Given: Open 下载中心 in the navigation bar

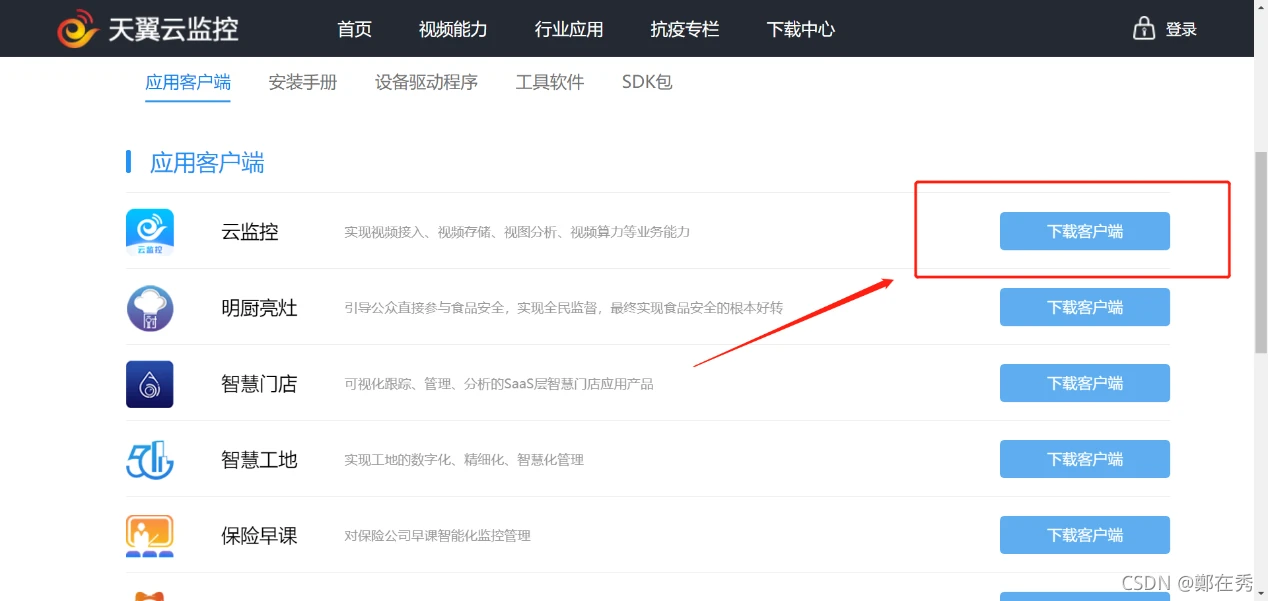Looking at the screenshot, I should click(x=801, y=29).
